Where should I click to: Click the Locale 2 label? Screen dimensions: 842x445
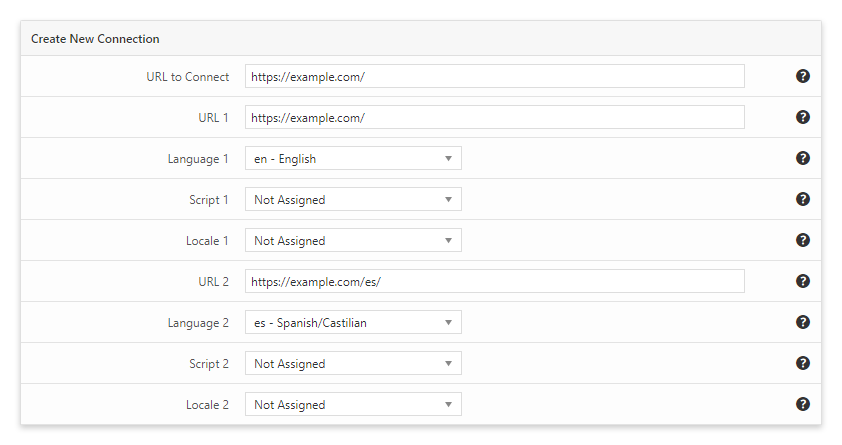click(207, 405)
